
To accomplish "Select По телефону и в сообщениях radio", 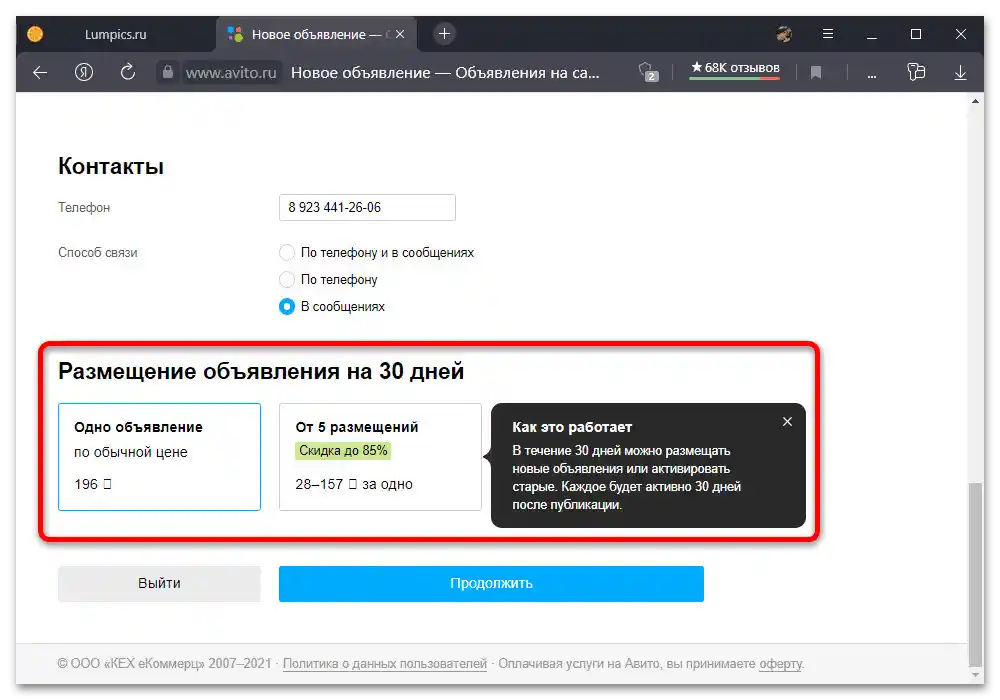I will point(287,252).
